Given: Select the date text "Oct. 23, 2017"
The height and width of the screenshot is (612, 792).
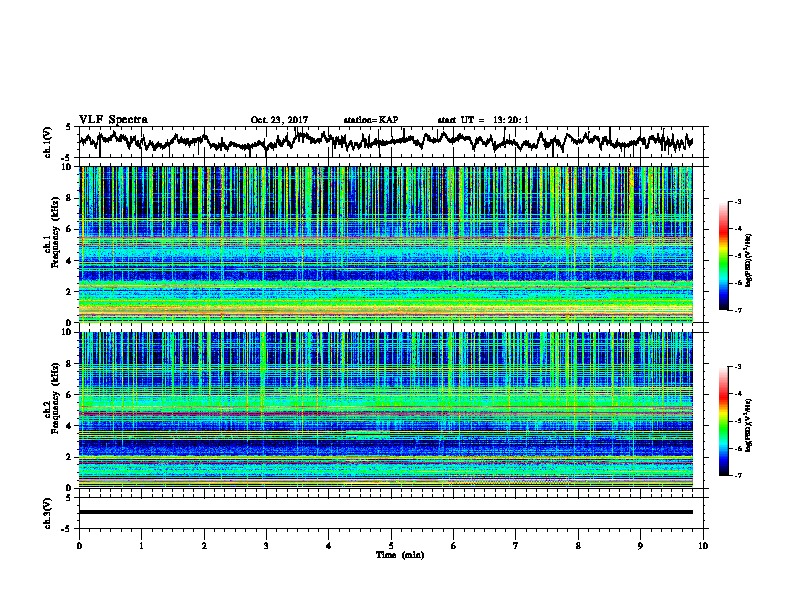Looking at the screenshot, I should [x=279, y=120].
